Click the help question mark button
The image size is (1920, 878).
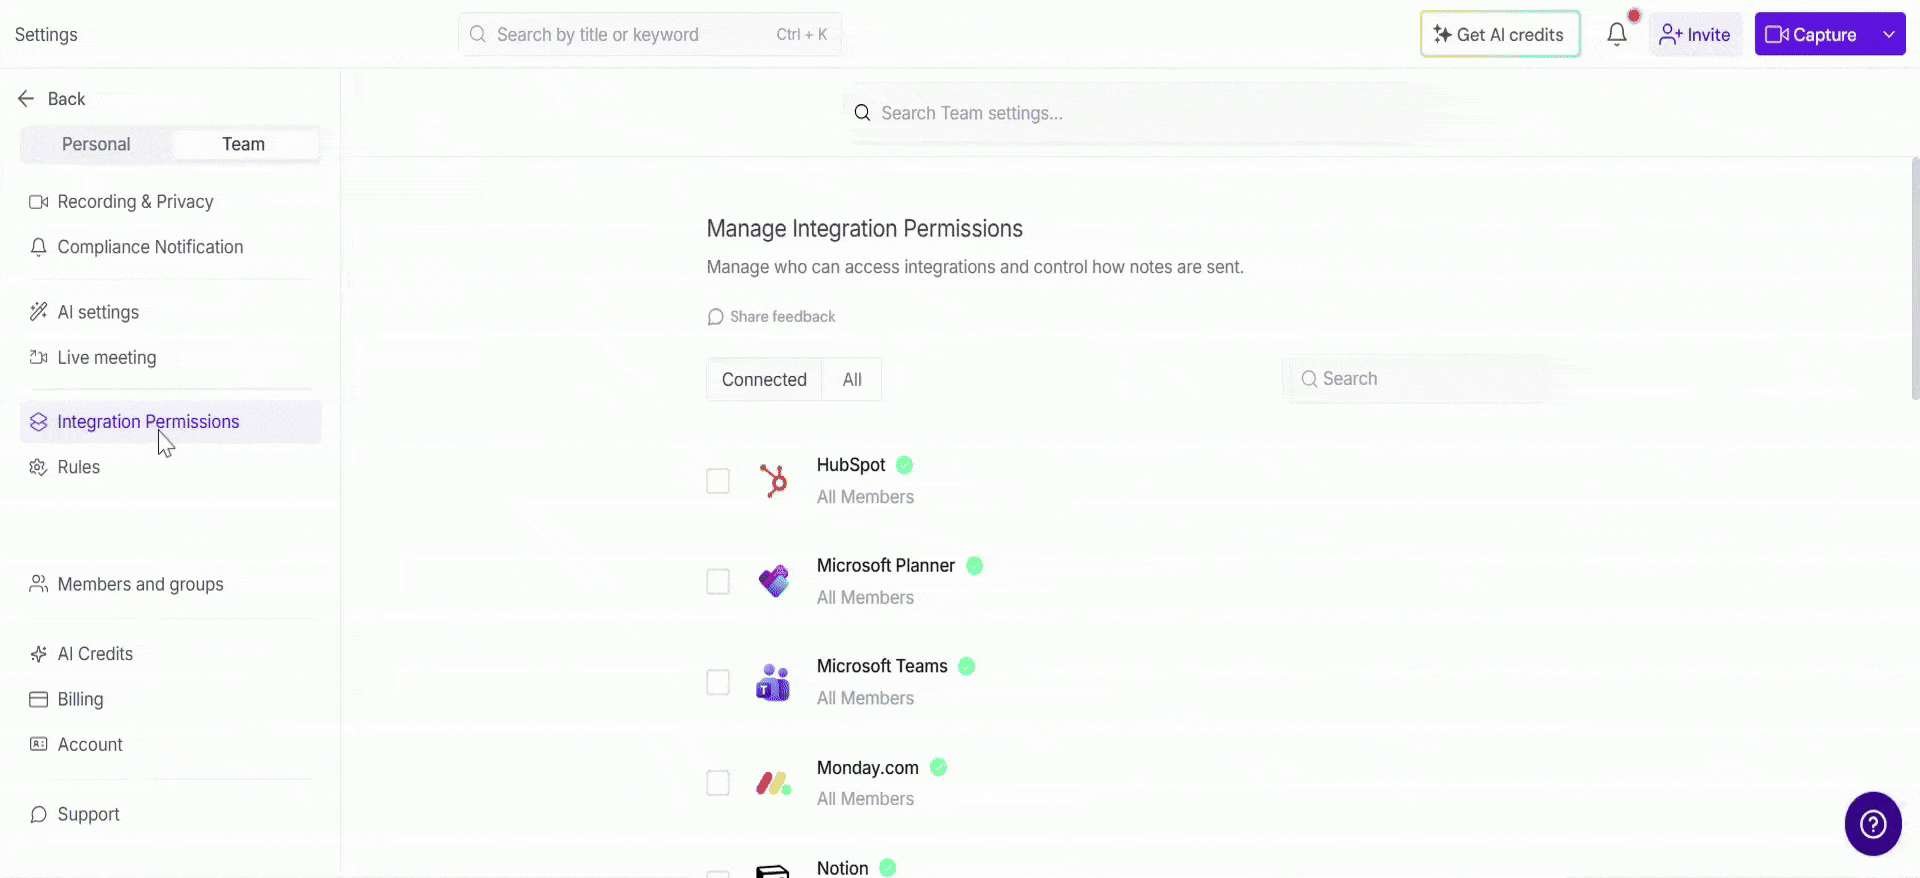1873,824
